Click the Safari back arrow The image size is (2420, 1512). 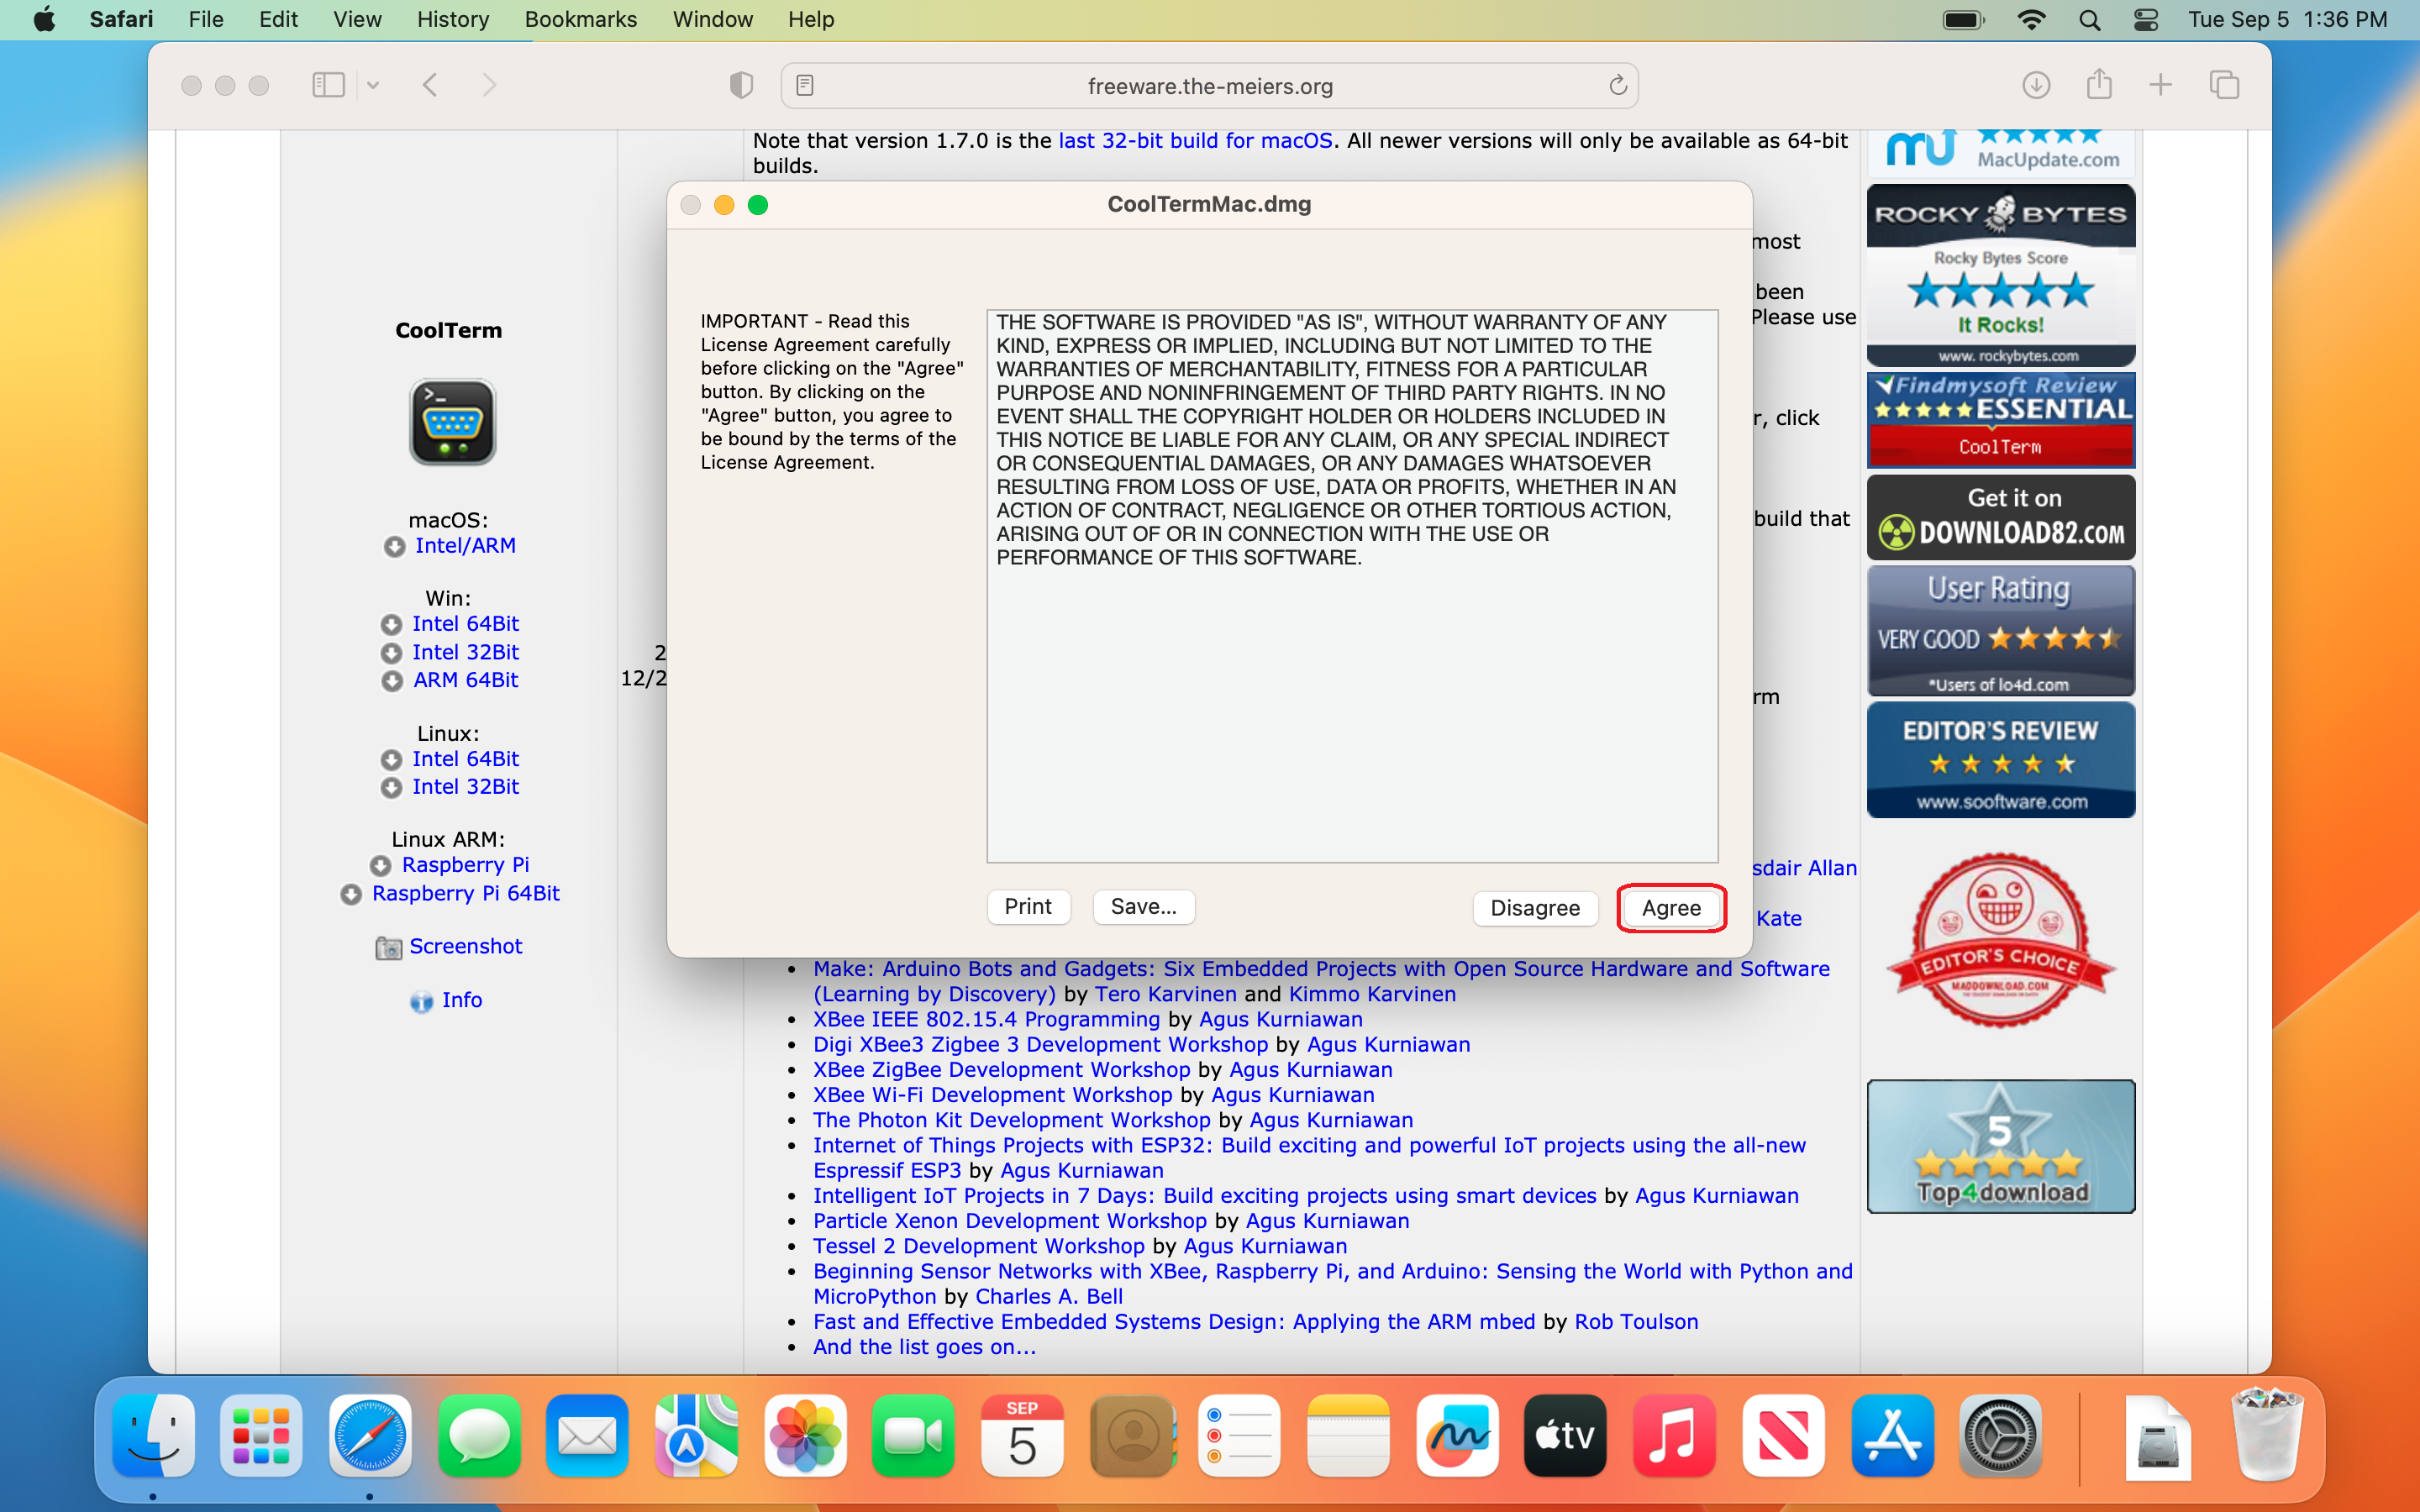430,85
